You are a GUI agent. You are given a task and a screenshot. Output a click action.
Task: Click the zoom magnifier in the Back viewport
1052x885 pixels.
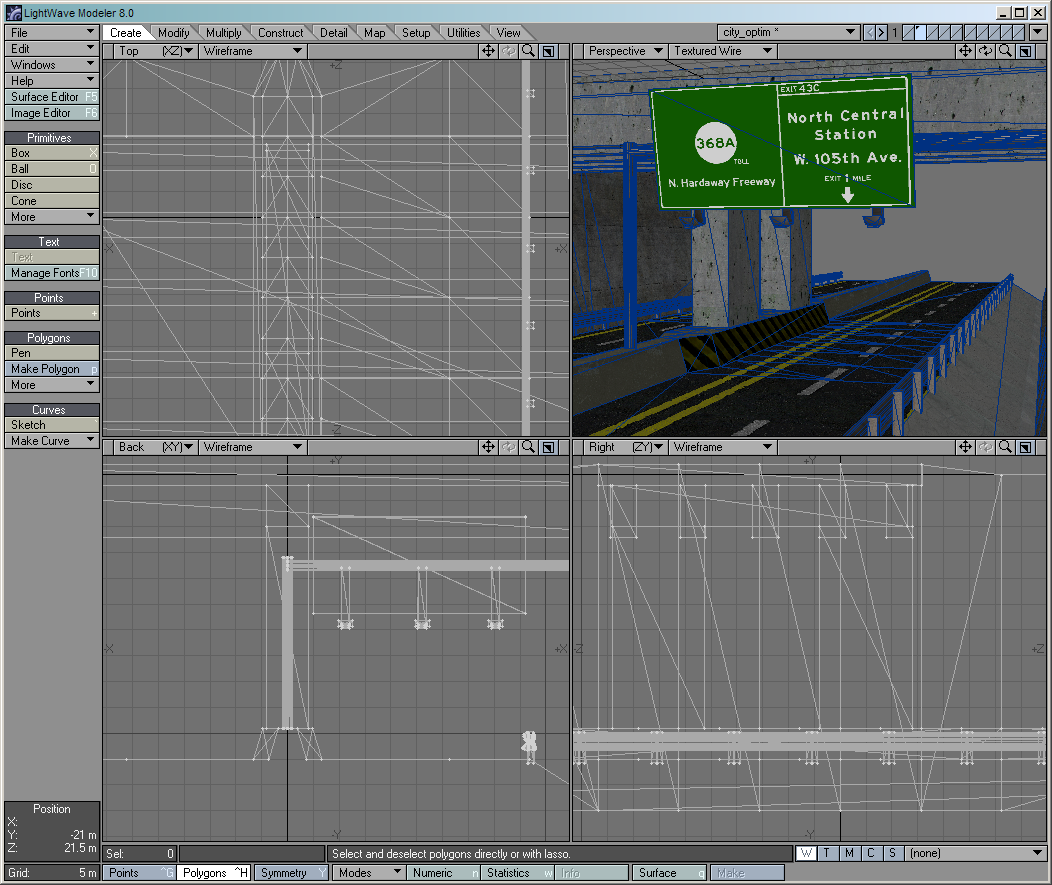[529, 447]
